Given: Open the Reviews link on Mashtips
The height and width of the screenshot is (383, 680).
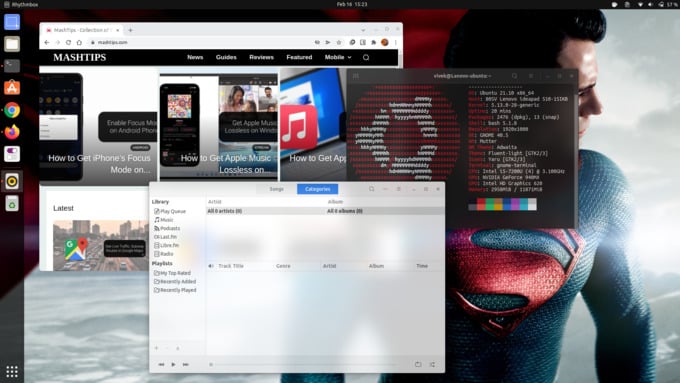Looking at the screenshot, I should point(262,57).
